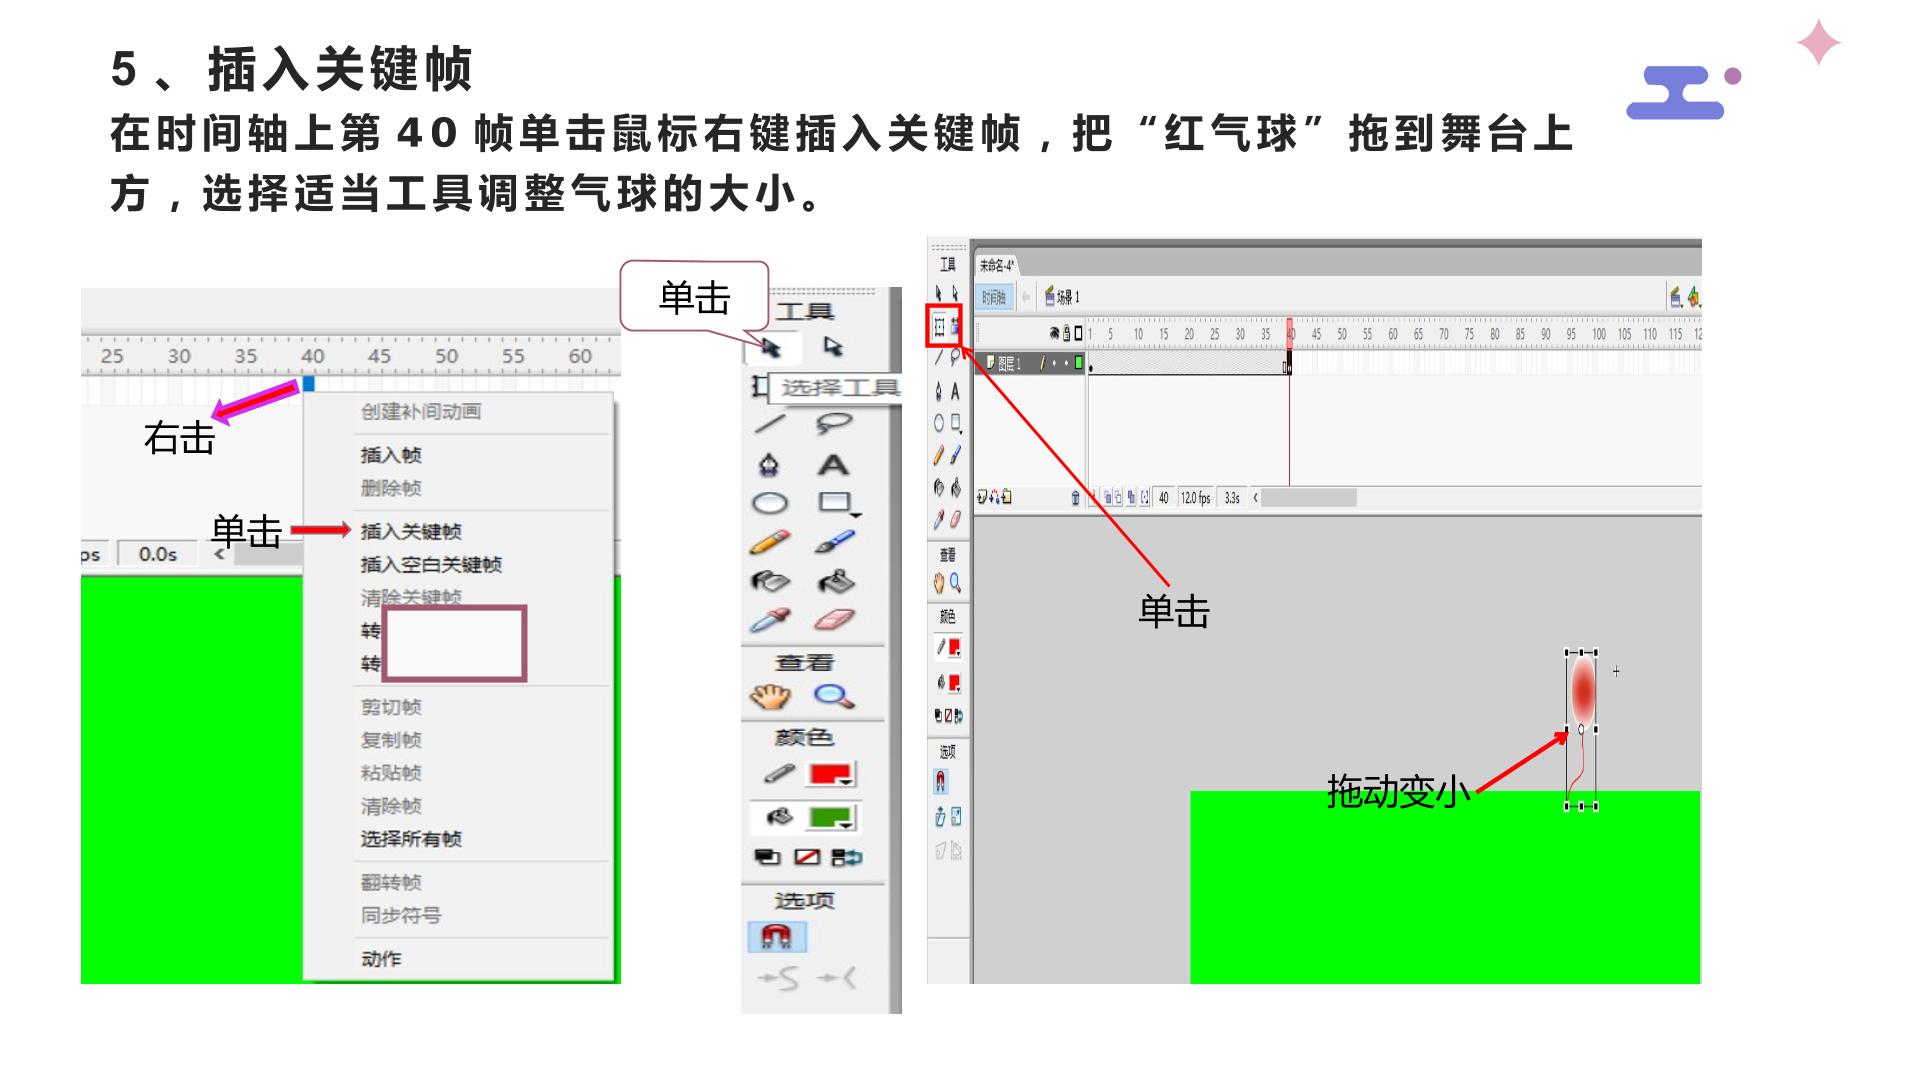Toggle the eye icon to show/hide all layers

point(1054,333)
